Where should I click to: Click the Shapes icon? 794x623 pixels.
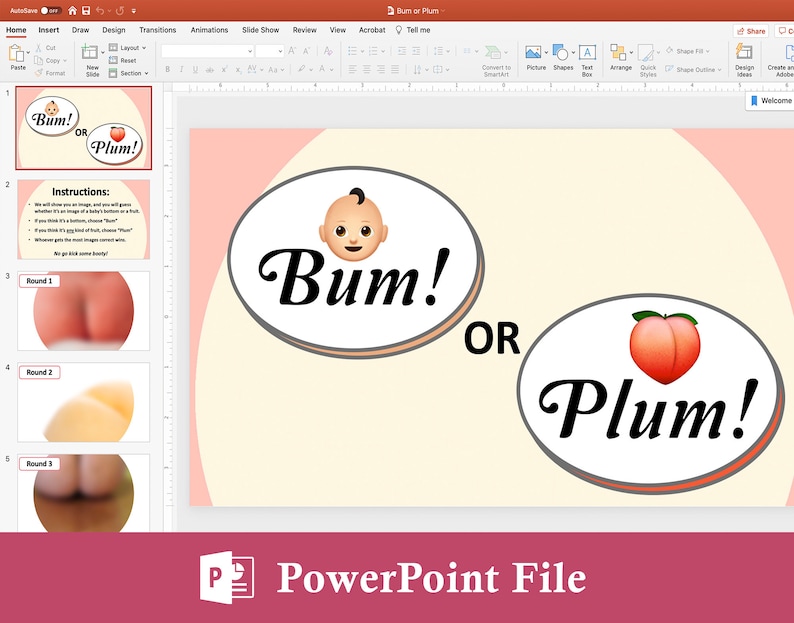[560, 52]
